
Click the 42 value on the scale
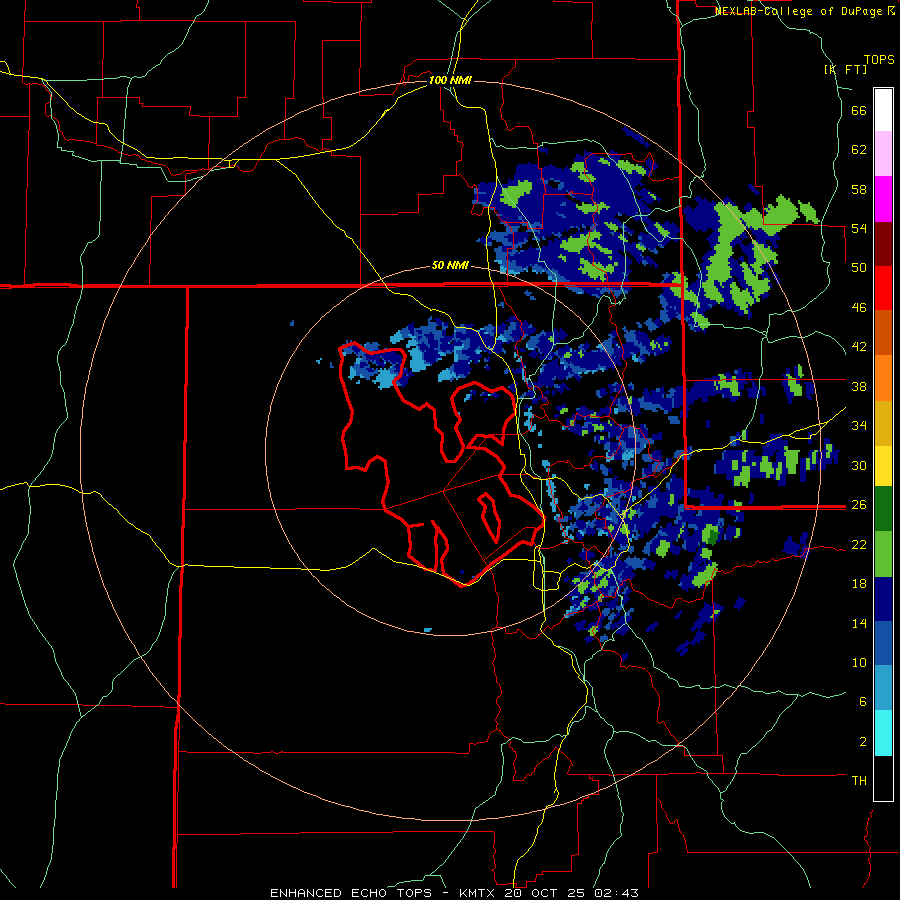[x=859, y=347]
